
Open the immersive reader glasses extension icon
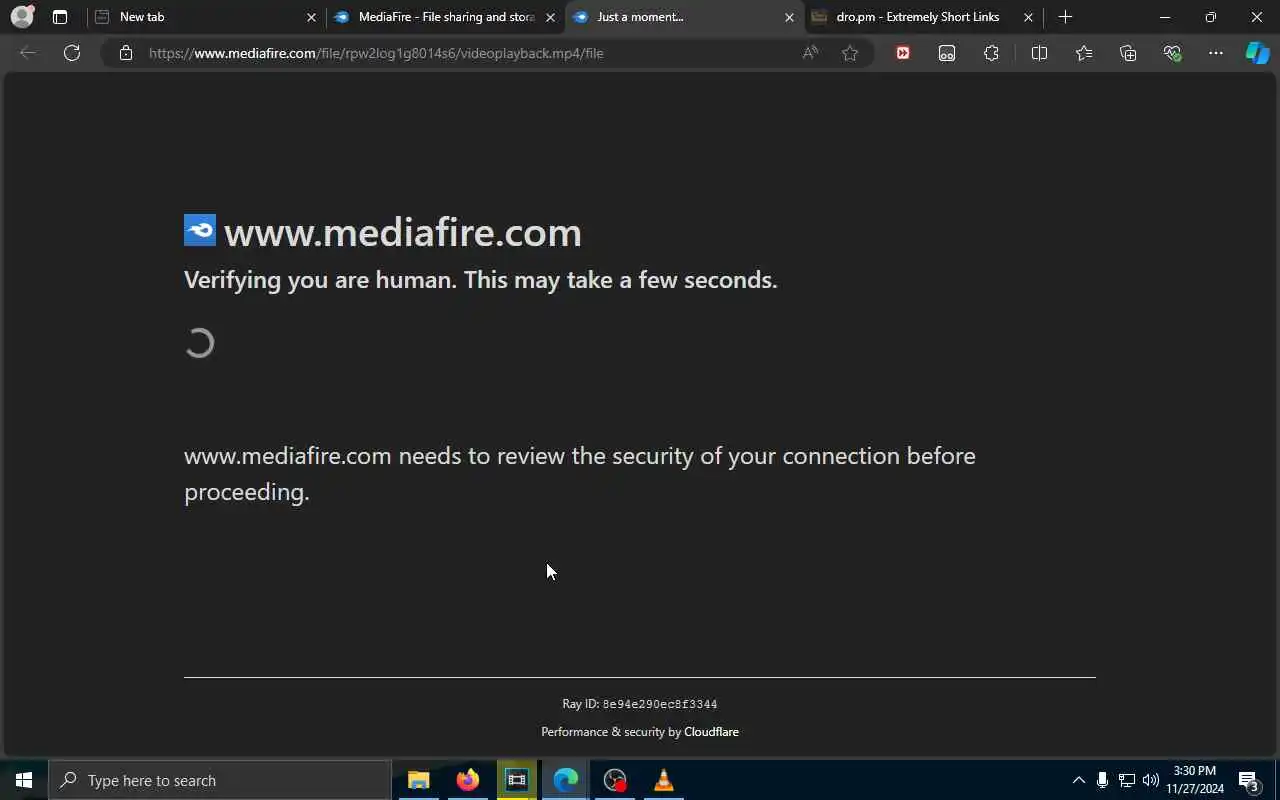pos(947,53)
